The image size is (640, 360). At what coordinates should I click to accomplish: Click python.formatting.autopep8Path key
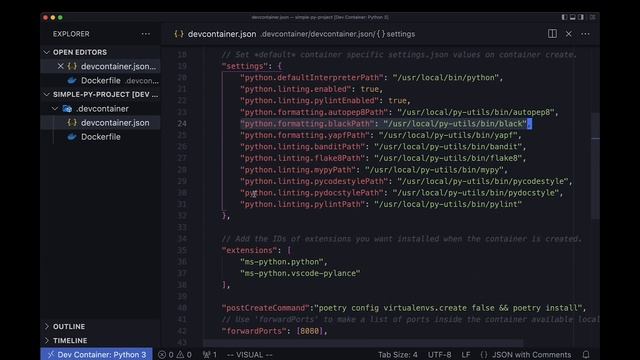(314, 112)
